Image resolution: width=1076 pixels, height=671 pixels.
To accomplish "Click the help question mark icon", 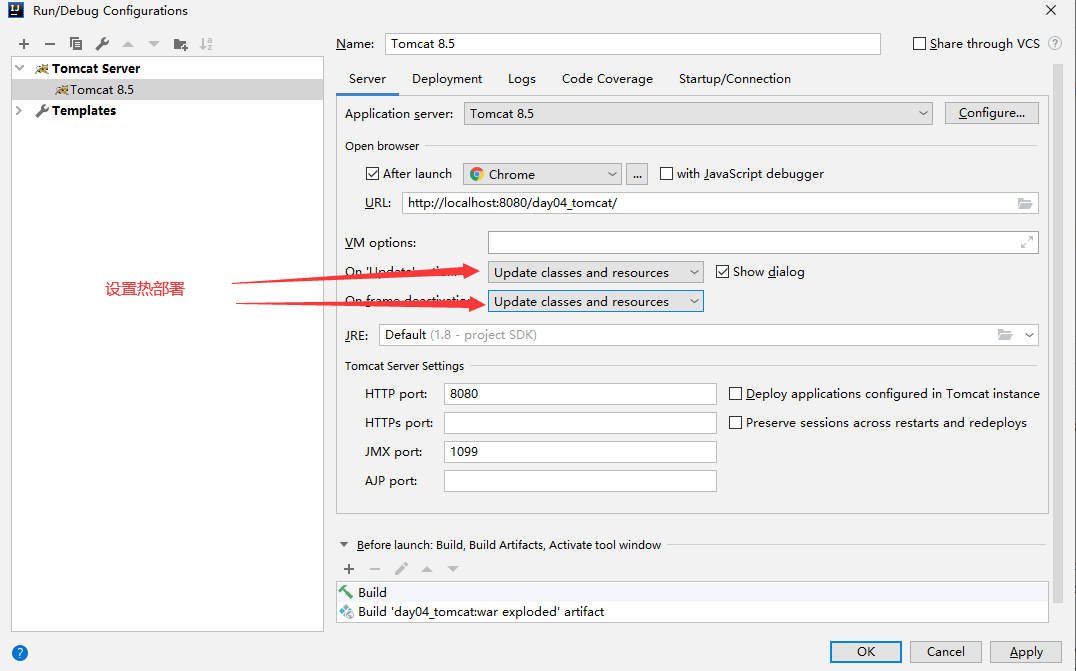I will [20, 652].
